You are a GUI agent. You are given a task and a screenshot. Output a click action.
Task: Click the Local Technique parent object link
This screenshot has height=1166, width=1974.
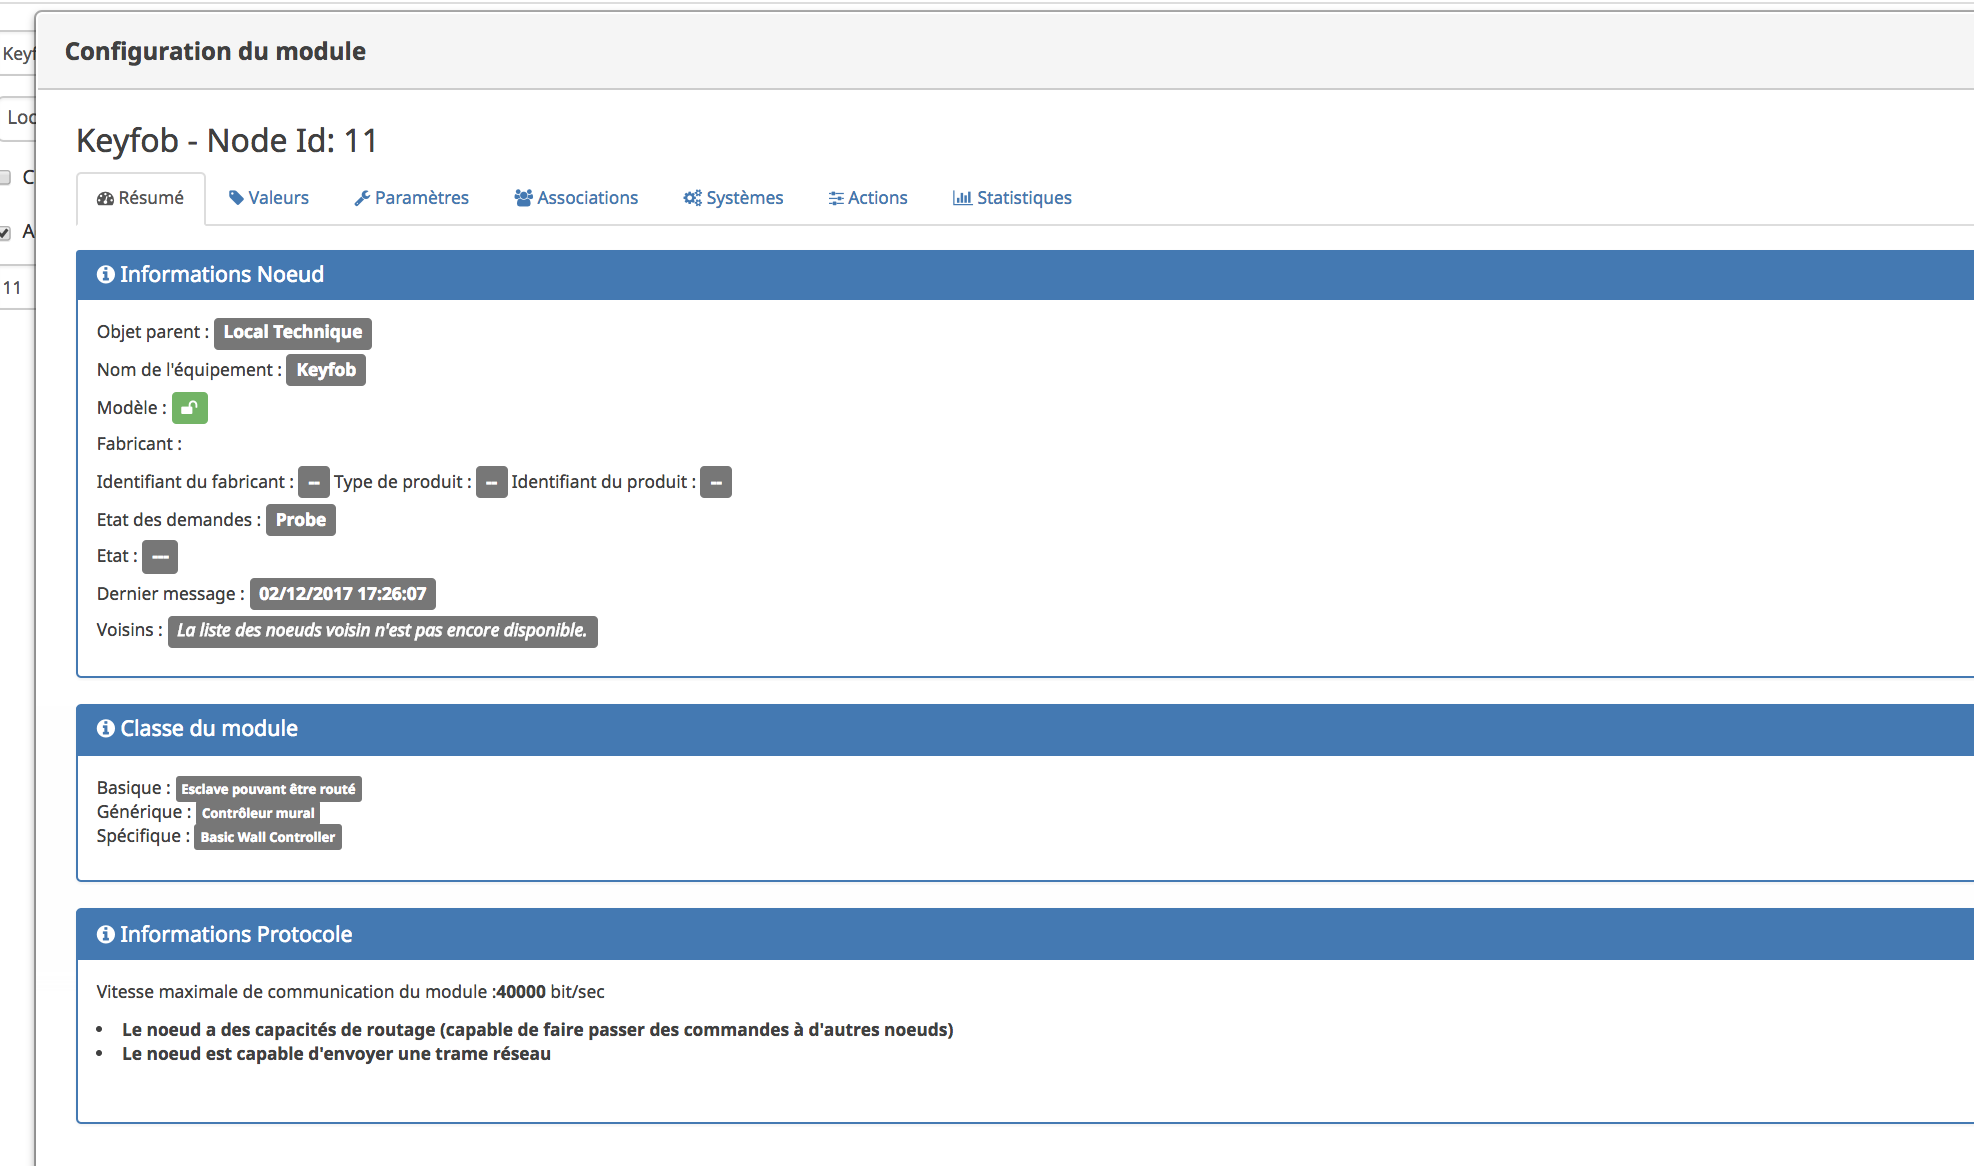(x=292, y=332)
